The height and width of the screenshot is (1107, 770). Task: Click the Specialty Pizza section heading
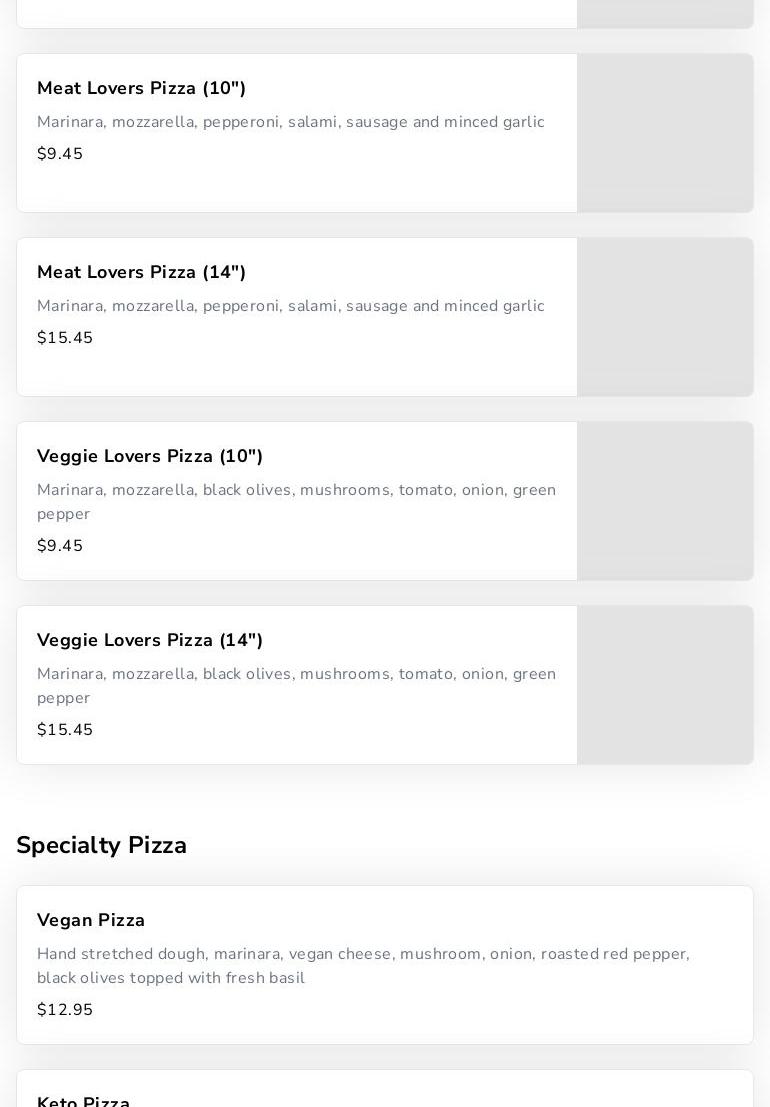[102, 846]
